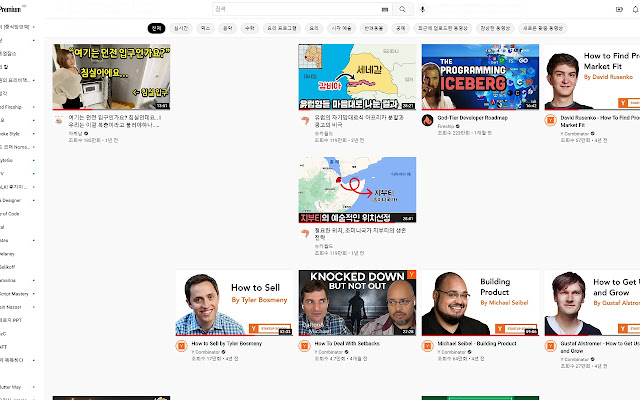The width and height of the screenshot is (640, 400).
Task: Select the 감상한 동영상 chip
Action: (495, 28)
